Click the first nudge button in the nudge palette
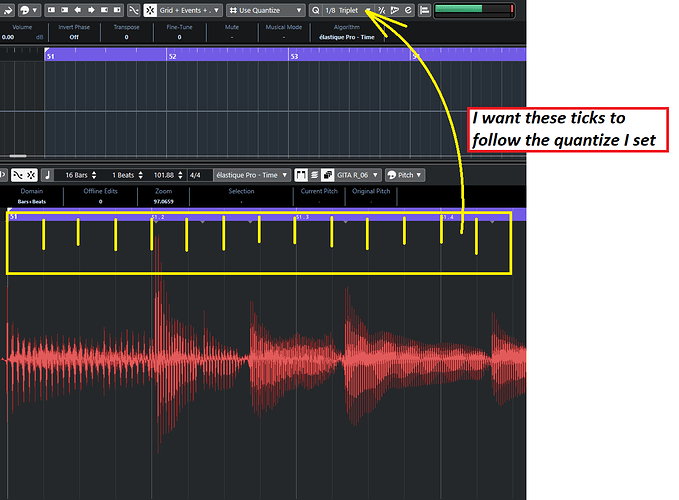The width and height of the screenshot is (679, 500). [51, 10]
